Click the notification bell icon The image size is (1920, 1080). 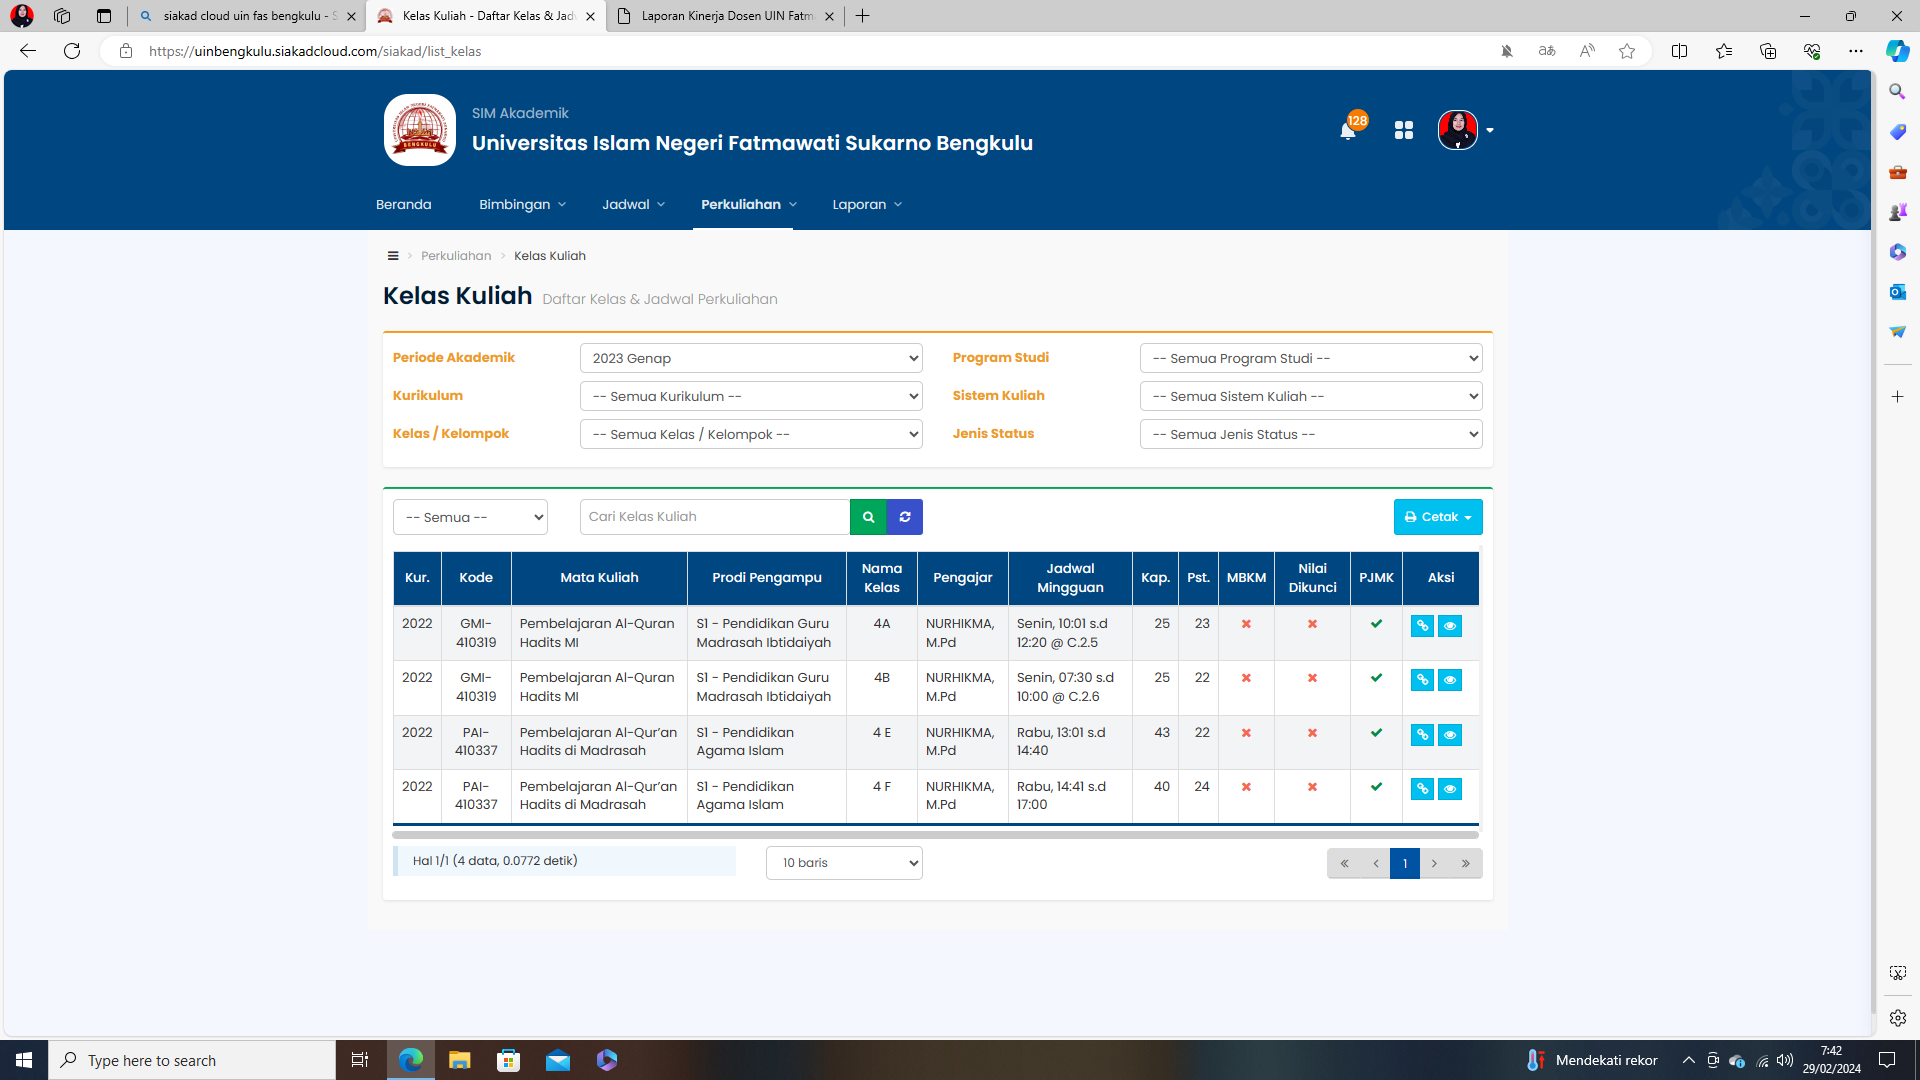1347,131
